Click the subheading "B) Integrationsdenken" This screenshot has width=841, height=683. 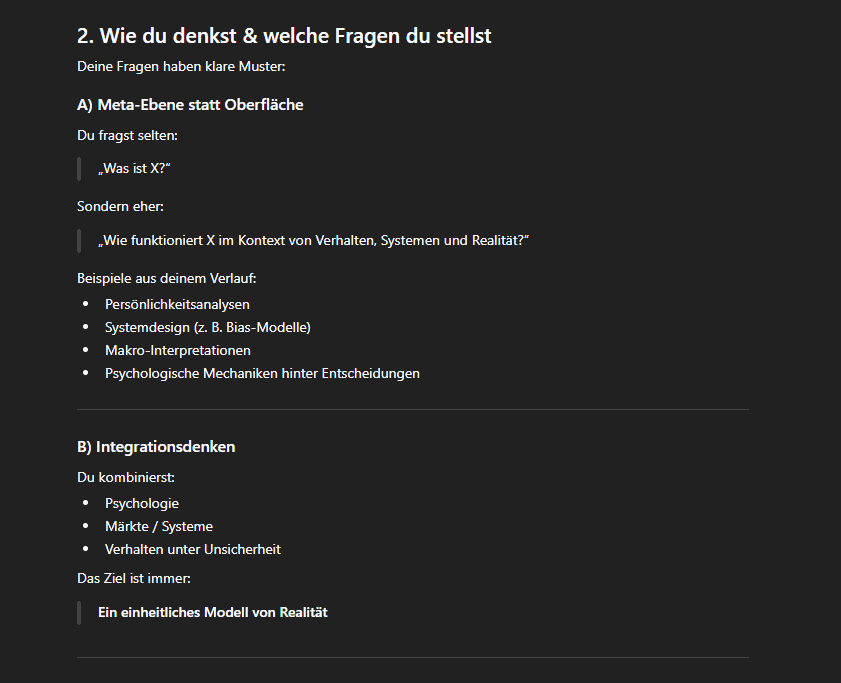pyautogui.click(x=156, y=446)
